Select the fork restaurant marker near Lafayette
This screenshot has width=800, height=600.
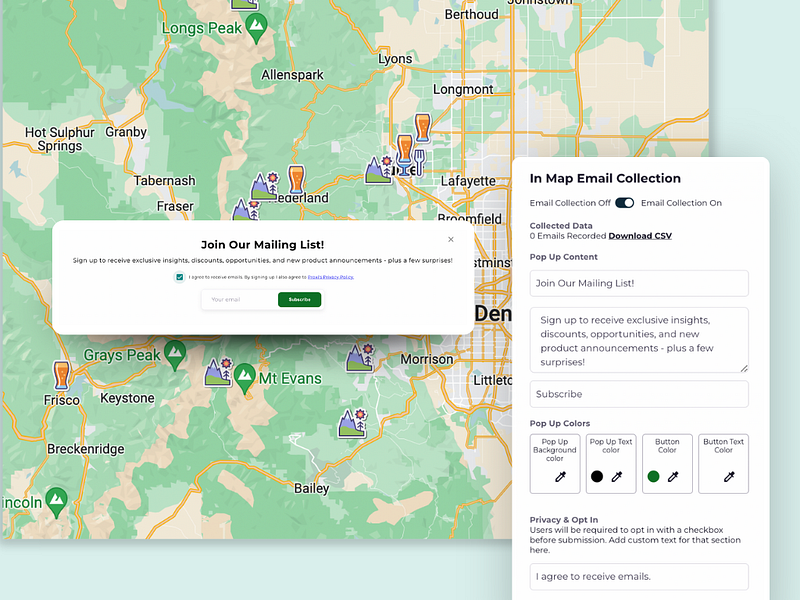419,163
